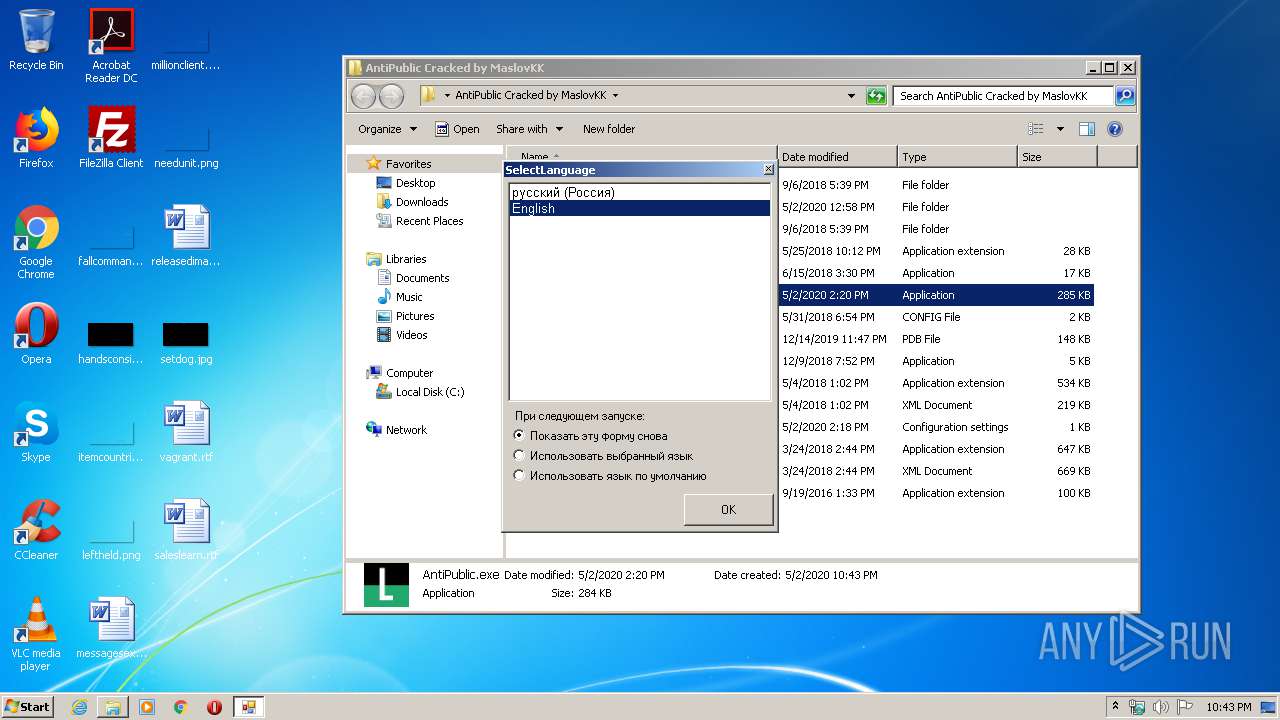
Task: Click Open in the Explorer toolbar
Action: click(x=457, y=129)
